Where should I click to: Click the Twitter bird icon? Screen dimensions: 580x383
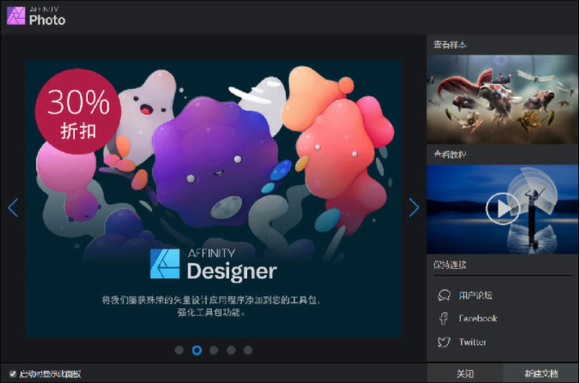[x=444, y=342]
